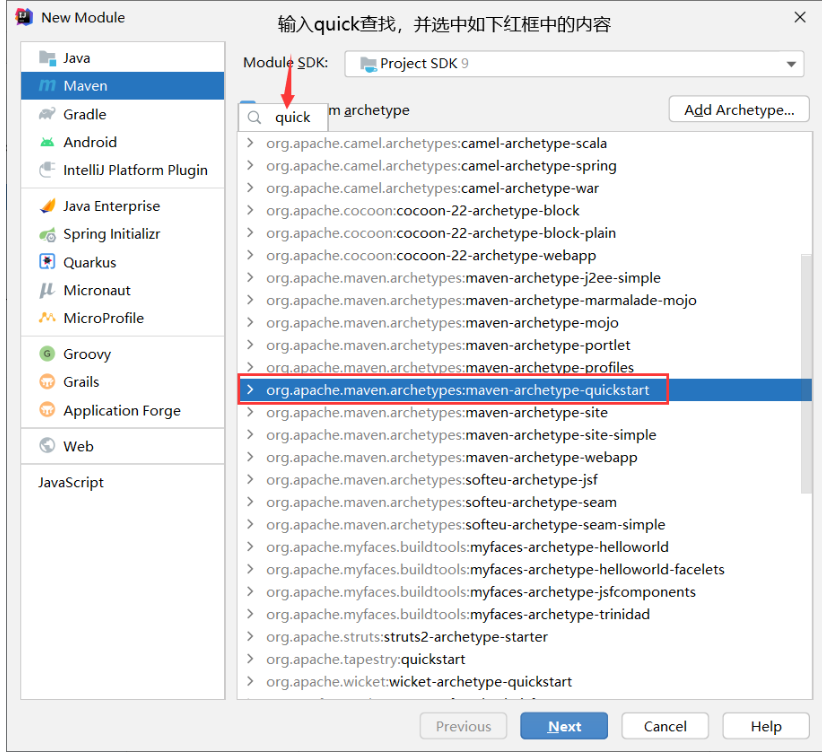The image size is (822, 752).
Task: Expand maven-archetype-webapp node
Action: tap(251, 457)
